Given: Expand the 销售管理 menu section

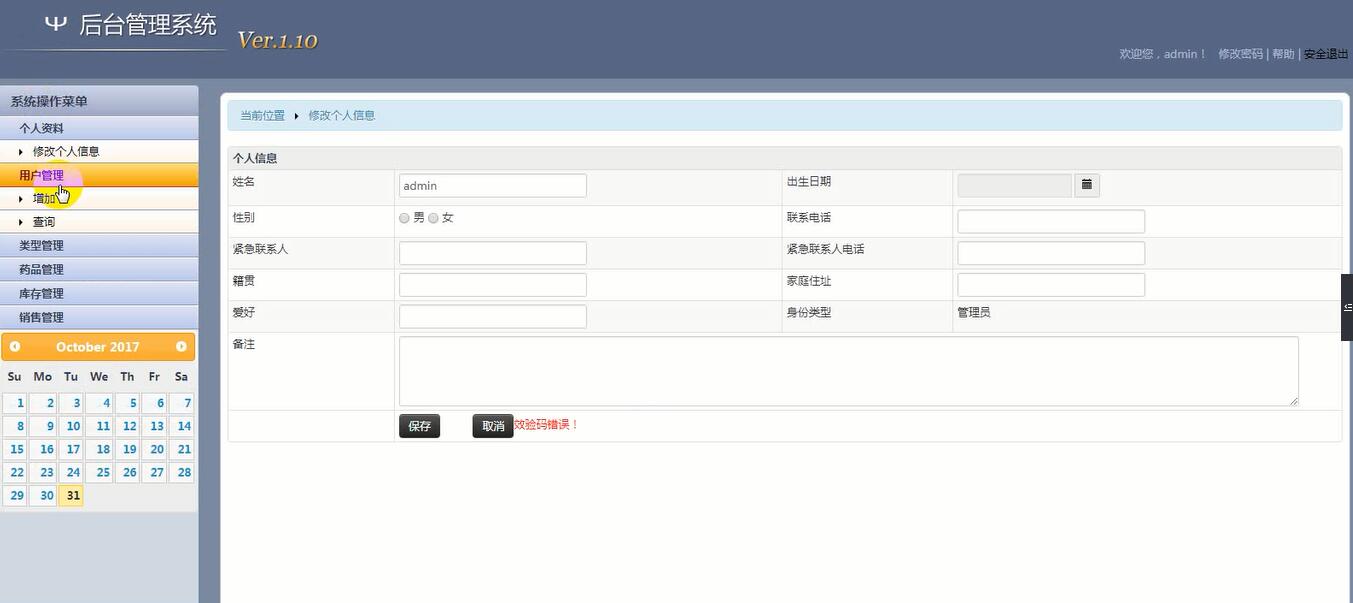Looking at the screenshot, I should pos(99,317).
